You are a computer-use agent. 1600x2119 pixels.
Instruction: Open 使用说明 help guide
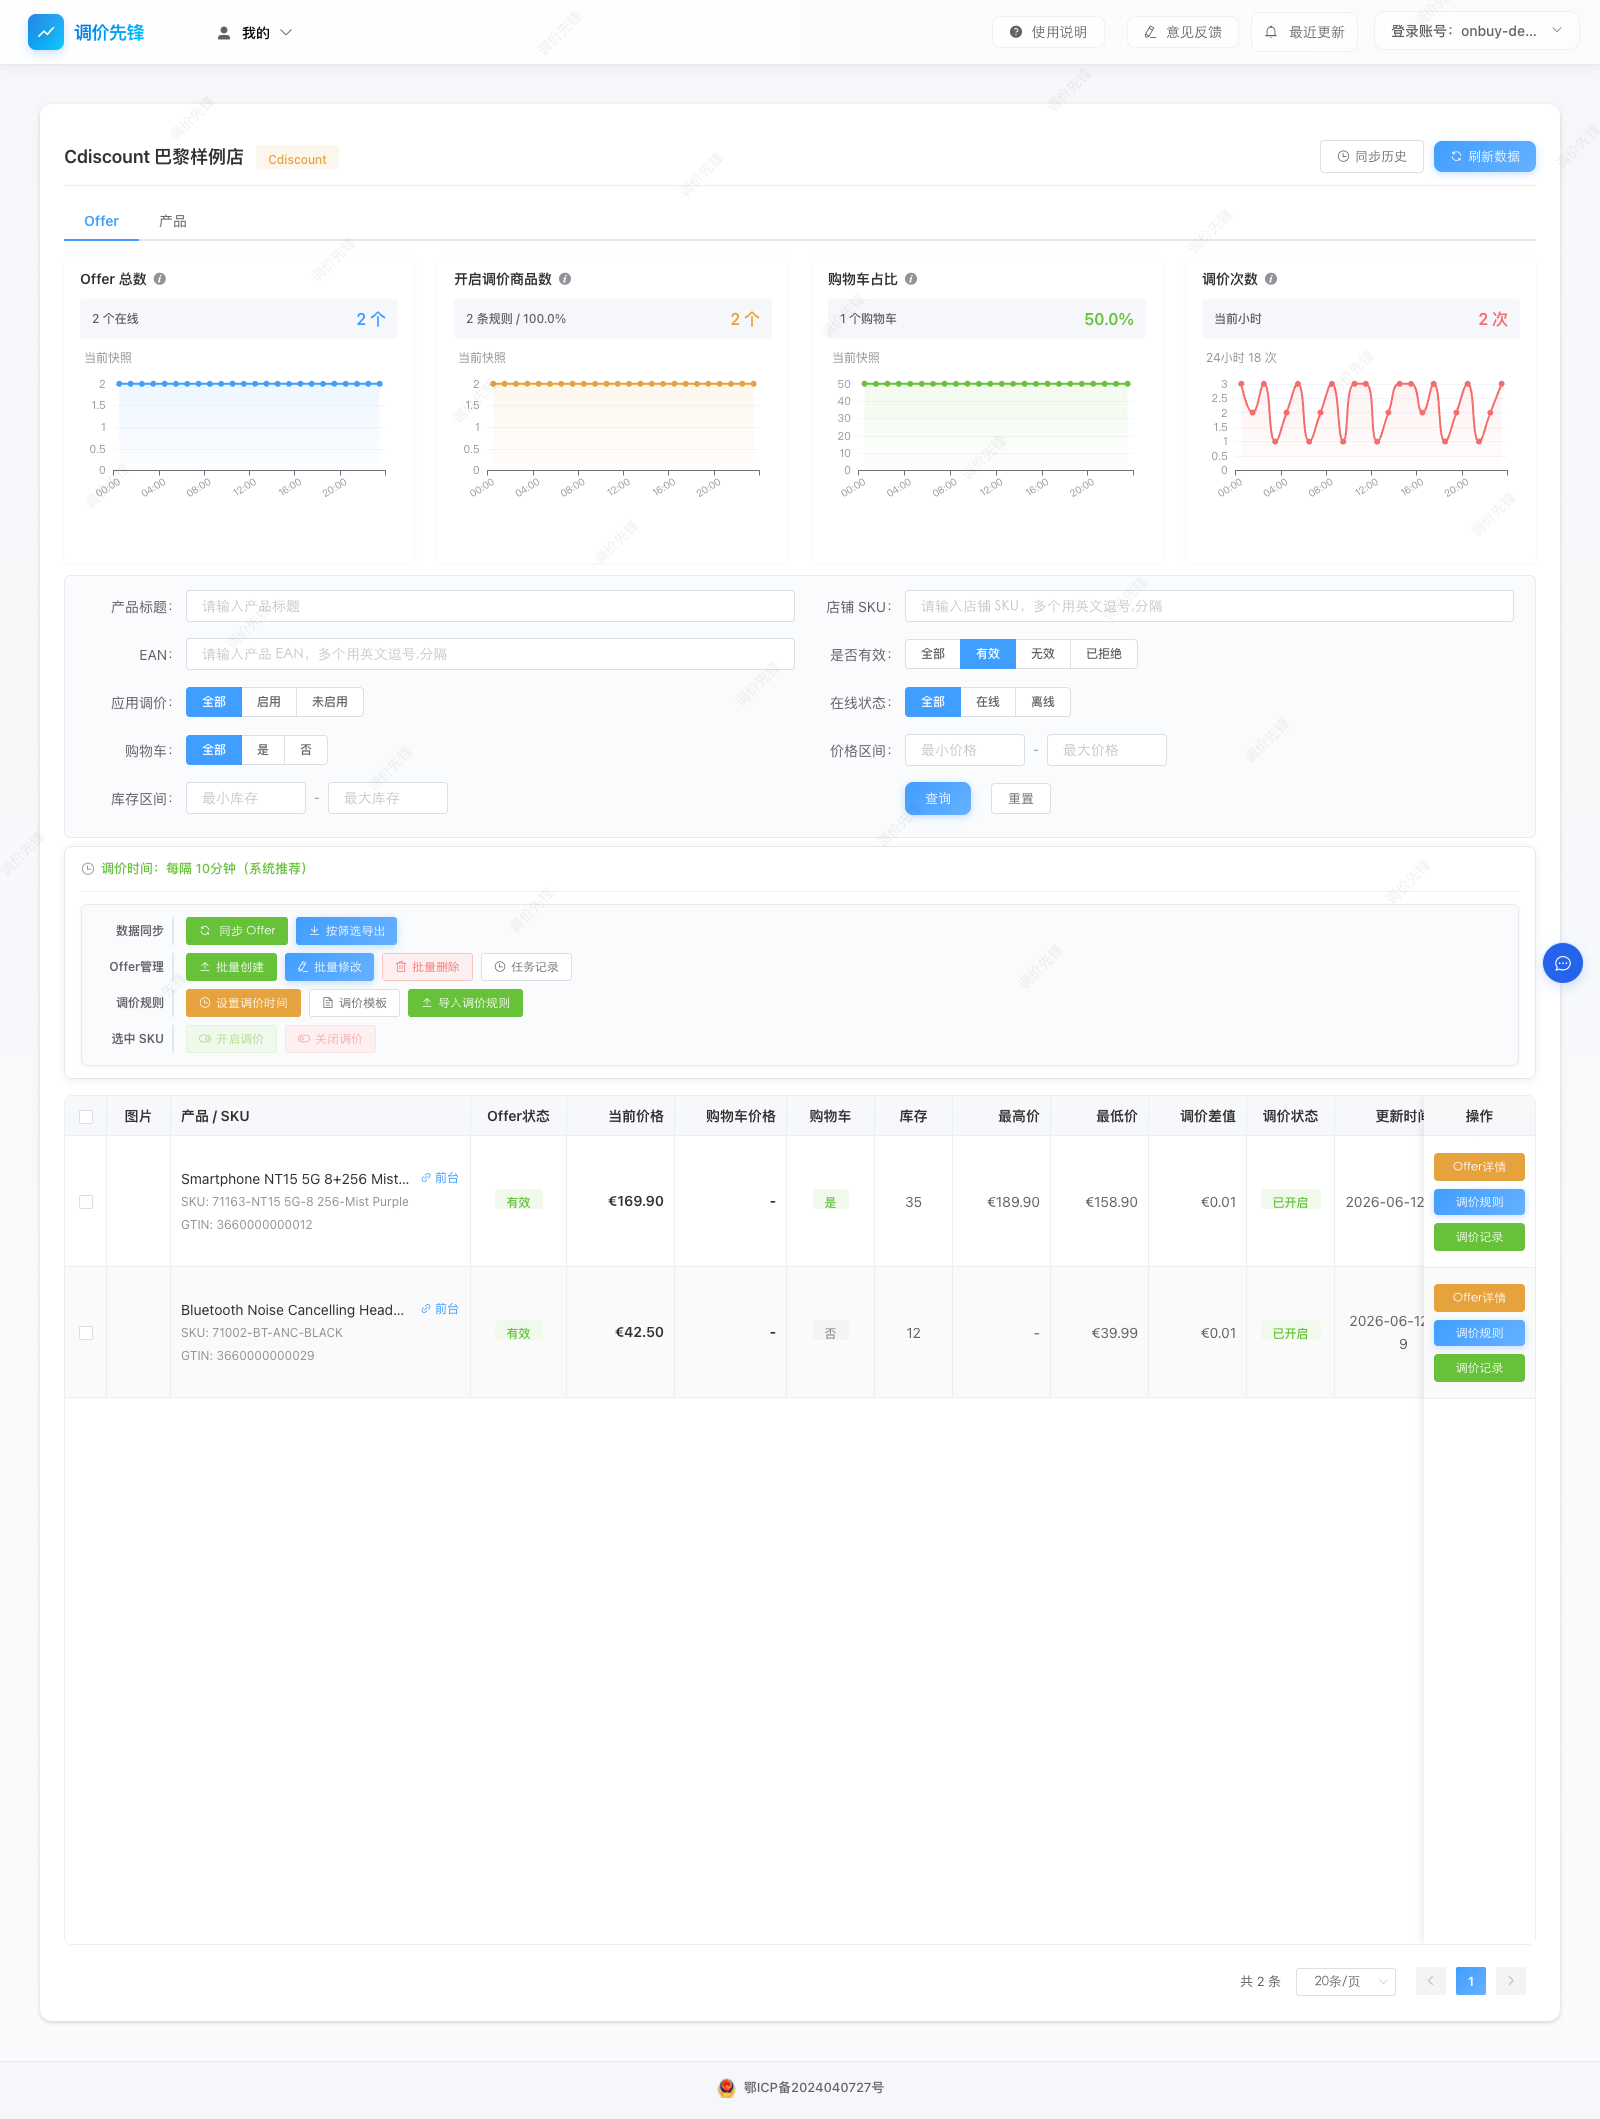[x=1048, y=32]
